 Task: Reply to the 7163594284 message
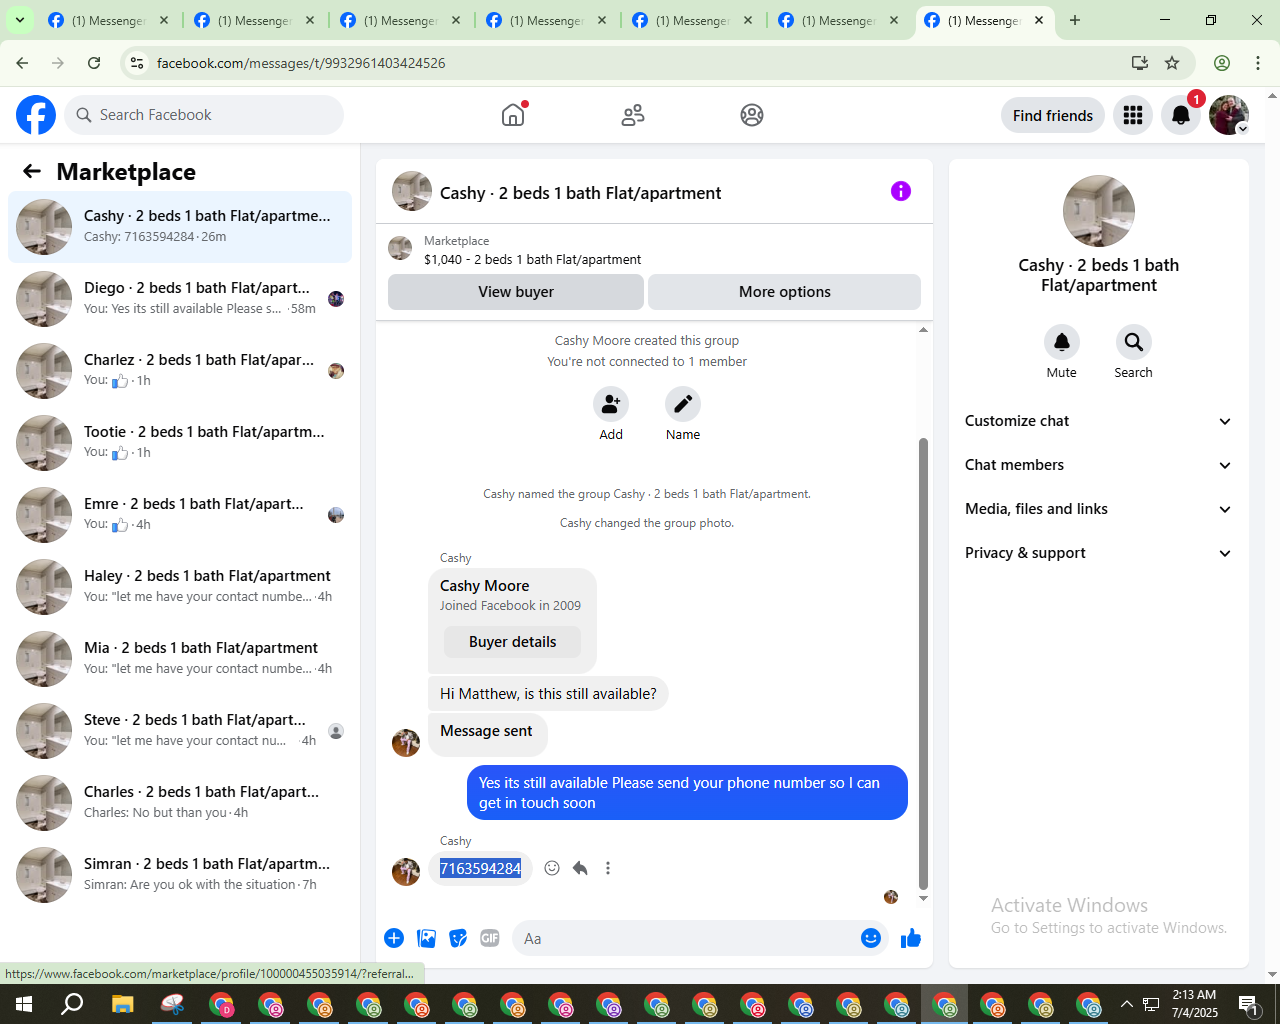tap(580, 868)
